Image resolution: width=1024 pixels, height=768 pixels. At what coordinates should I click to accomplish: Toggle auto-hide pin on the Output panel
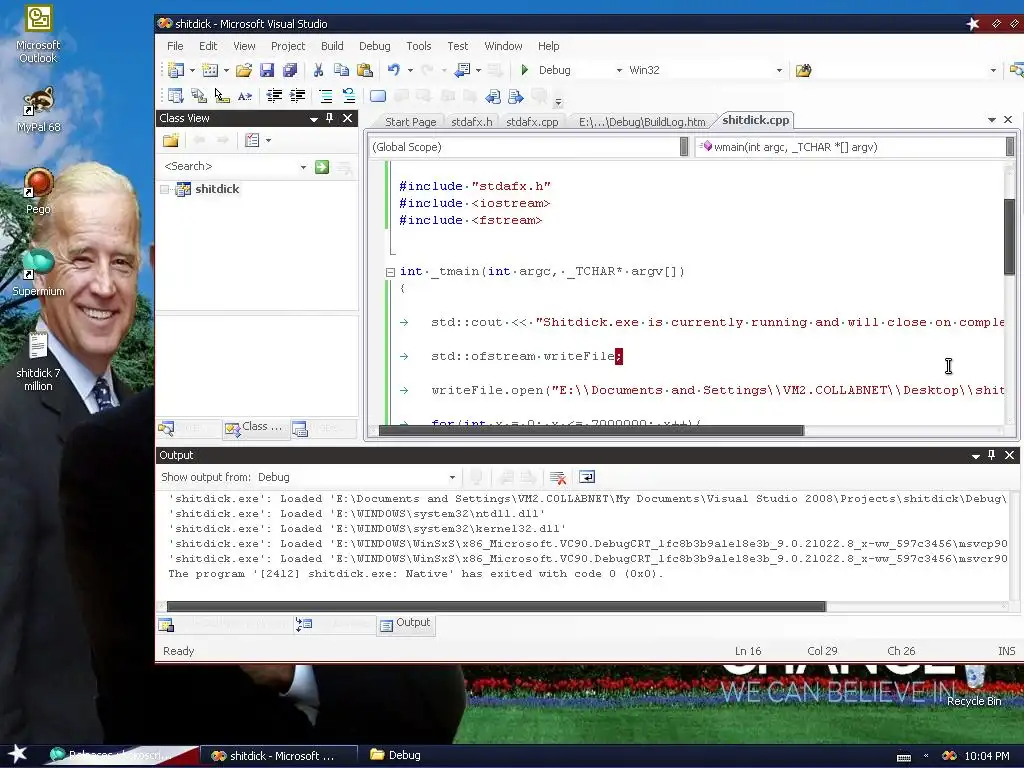(x=991, y=455)
